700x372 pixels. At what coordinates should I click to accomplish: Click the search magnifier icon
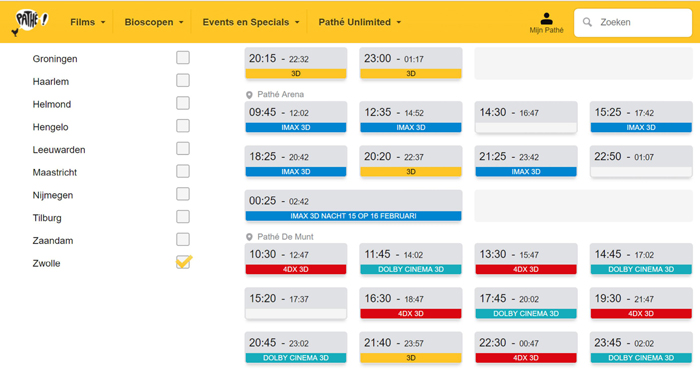pyautogui.click(x=588, y=22)
